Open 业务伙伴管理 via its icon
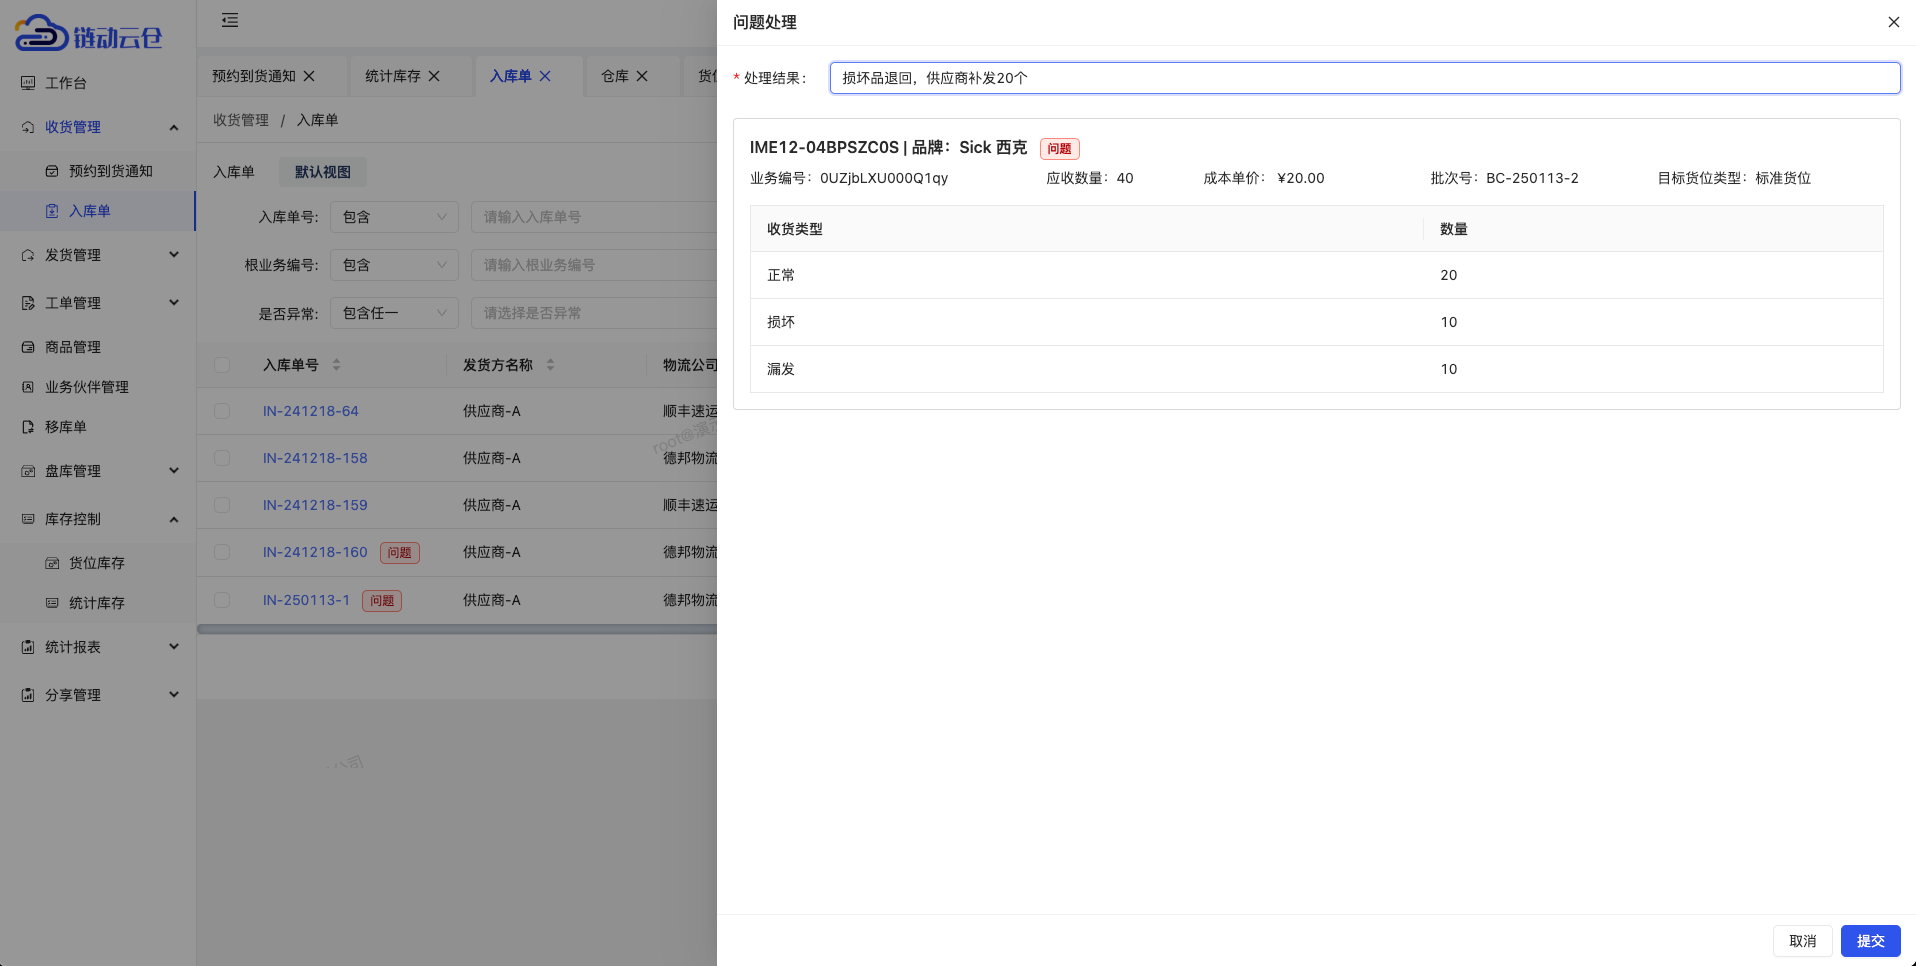Image resolution: width=1916 pixels, height=966 pixels. (x=27, y=387)
